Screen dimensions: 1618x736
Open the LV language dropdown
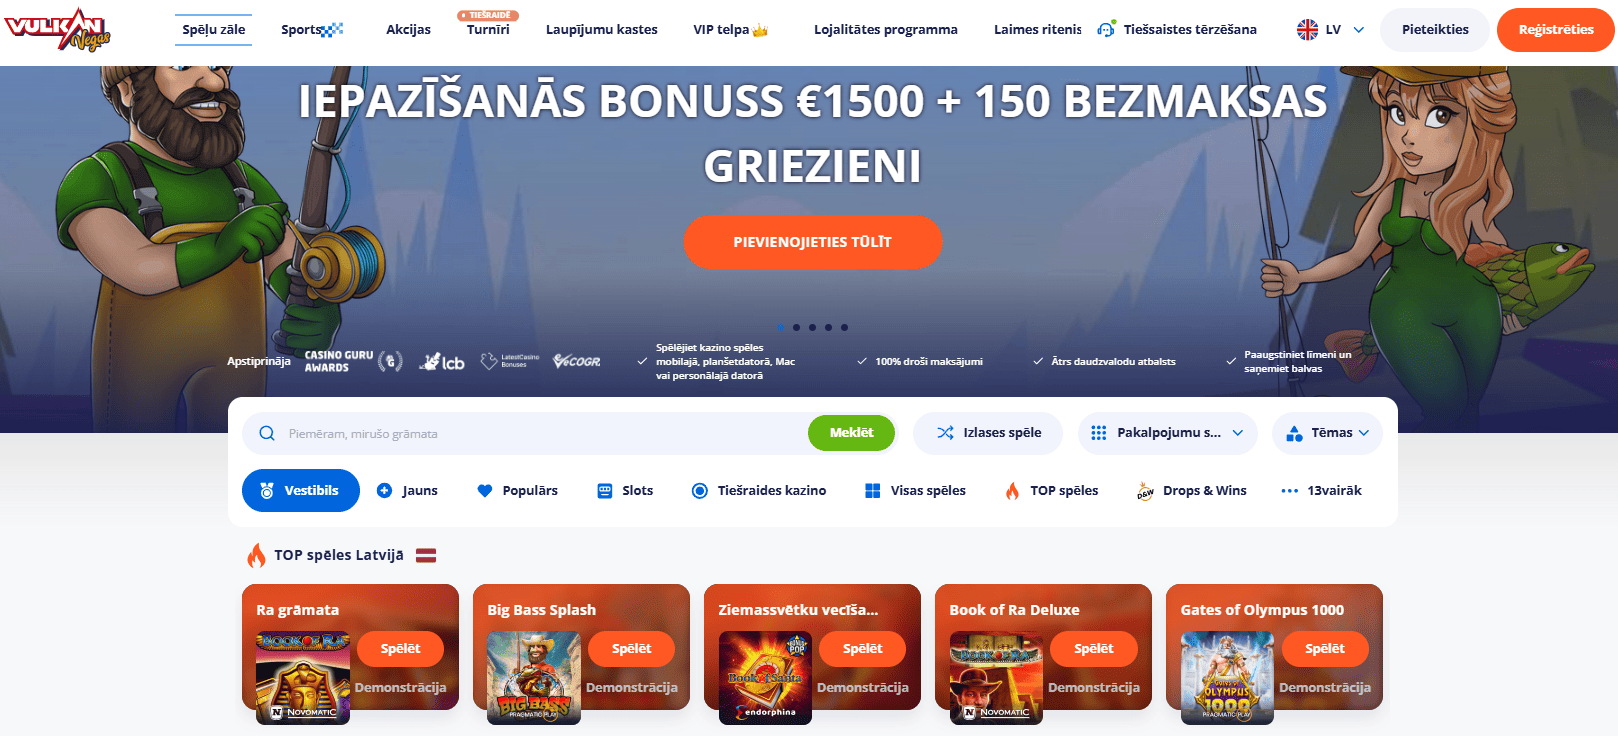1330,30
